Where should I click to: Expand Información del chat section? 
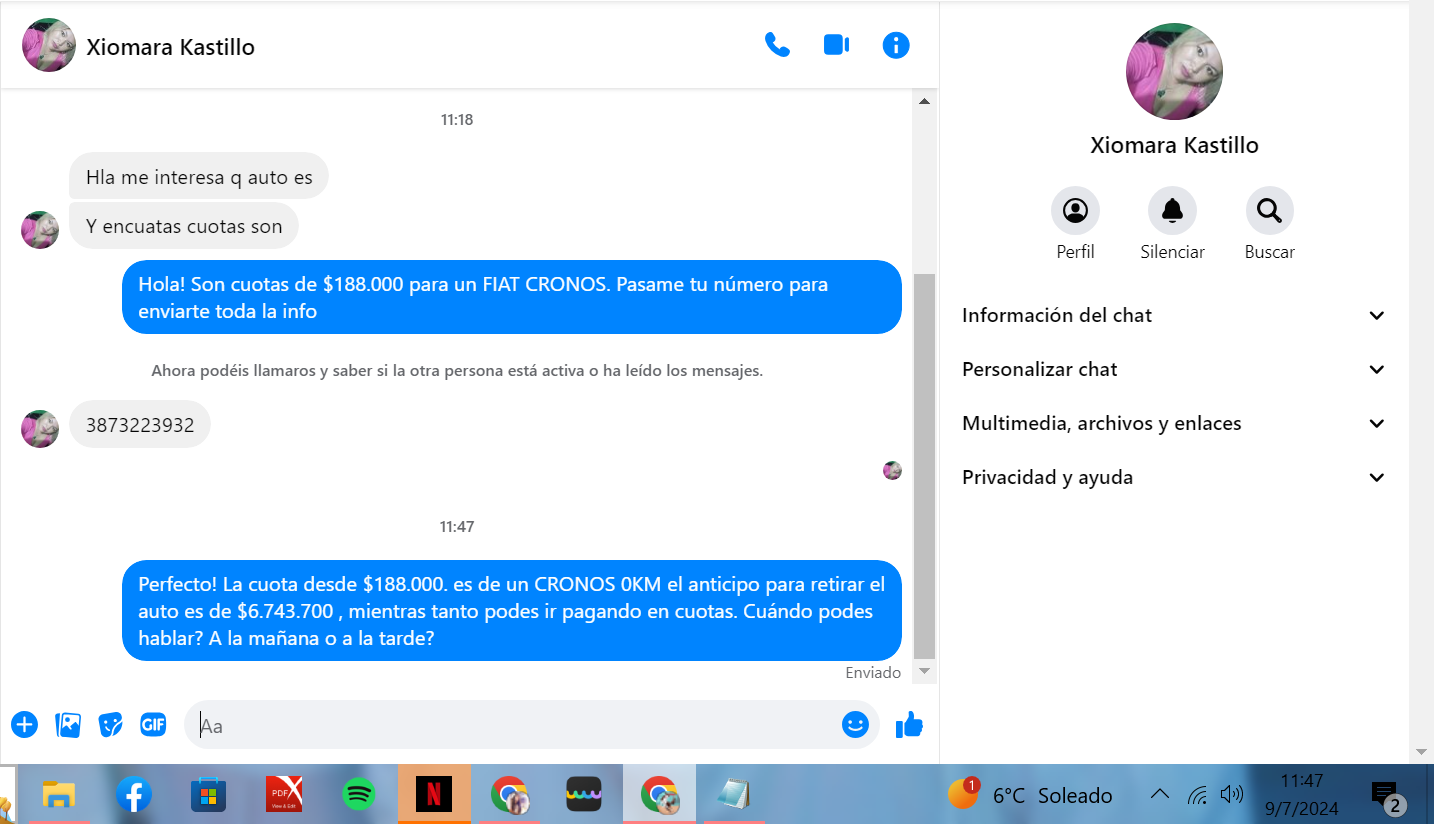click(1175, 315)
